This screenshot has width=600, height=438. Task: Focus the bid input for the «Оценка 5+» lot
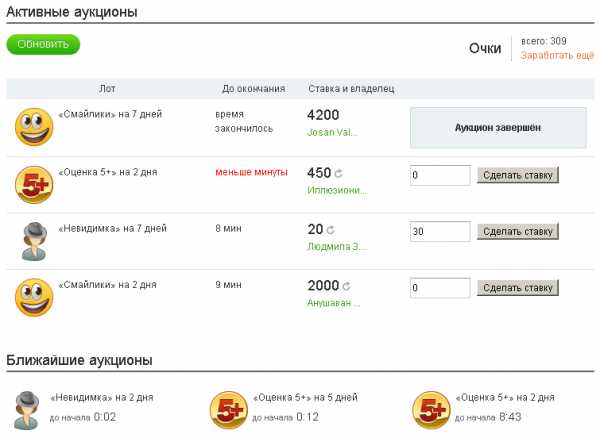coord(440,175)
